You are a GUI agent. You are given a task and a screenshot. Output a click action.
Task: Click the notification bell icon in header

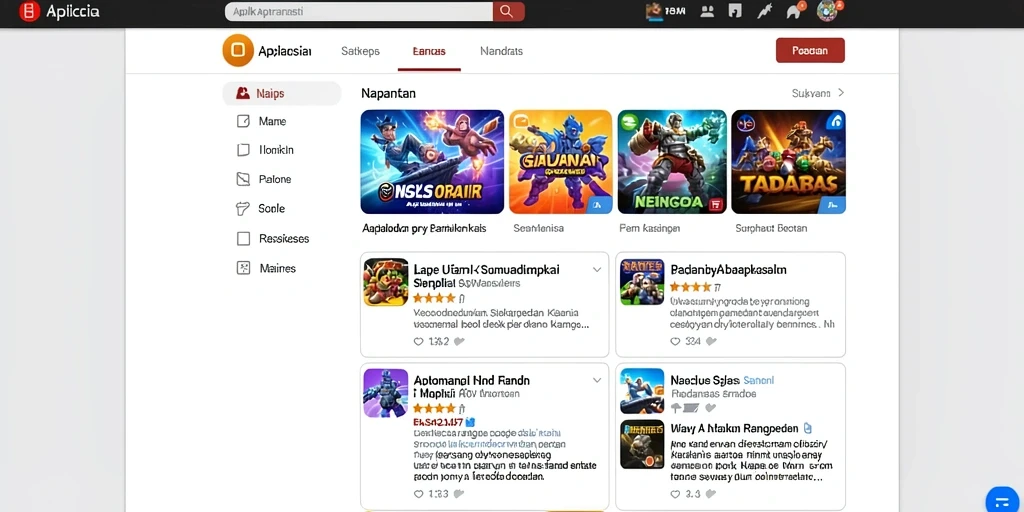pos(793,11)
